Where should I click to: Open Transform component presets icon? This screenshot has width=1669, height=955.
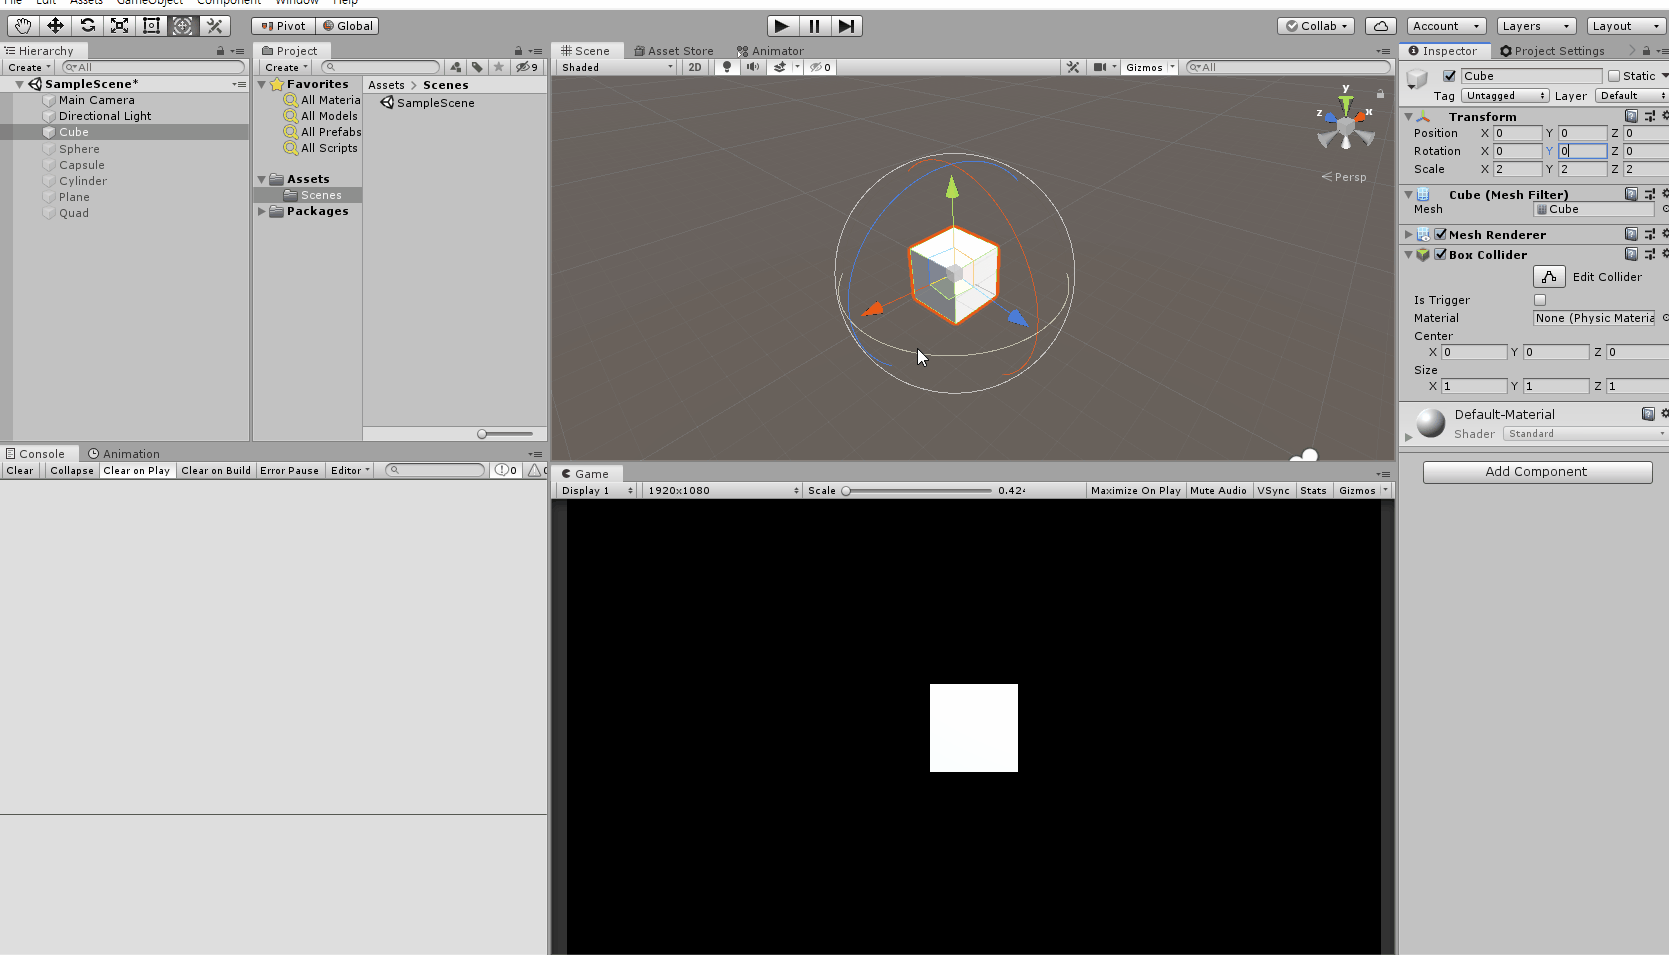(1649, 116)
